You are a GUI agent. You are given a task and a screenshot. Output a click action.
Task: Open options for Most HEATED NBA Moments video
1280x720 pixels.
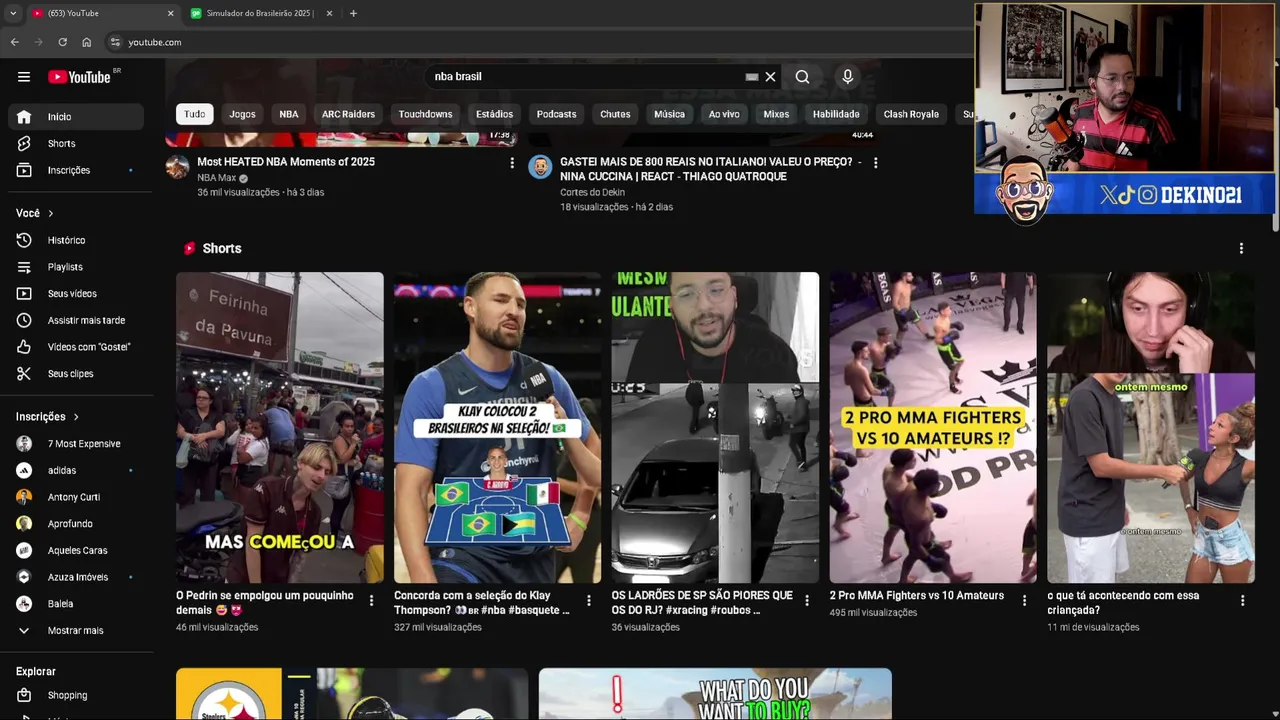512,162
